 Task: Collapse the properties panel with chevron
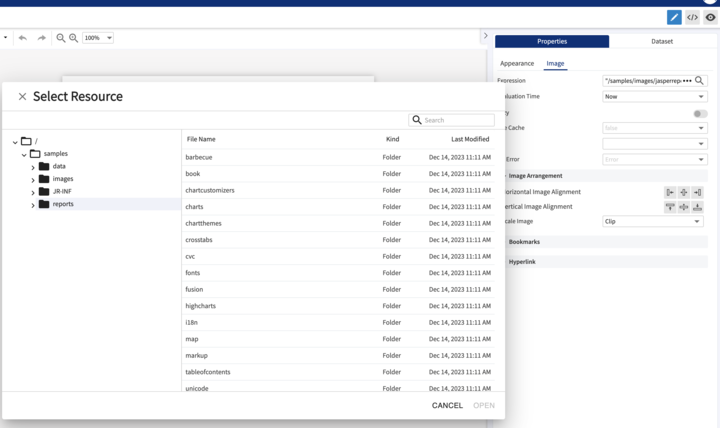click(485, 35)
